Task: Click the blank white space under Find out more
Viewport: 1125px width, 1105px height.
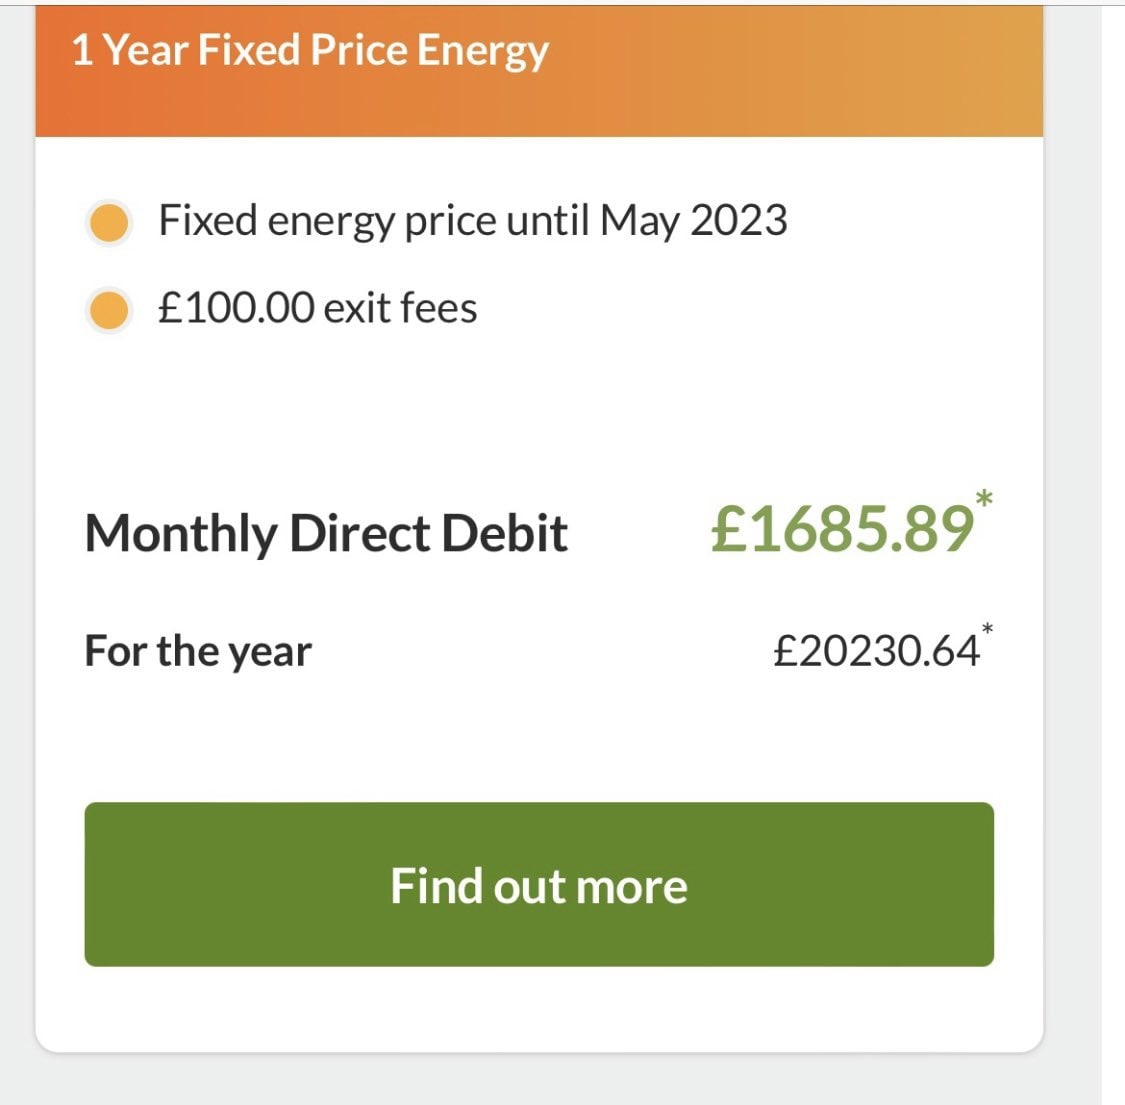Action: [539, 1008]
